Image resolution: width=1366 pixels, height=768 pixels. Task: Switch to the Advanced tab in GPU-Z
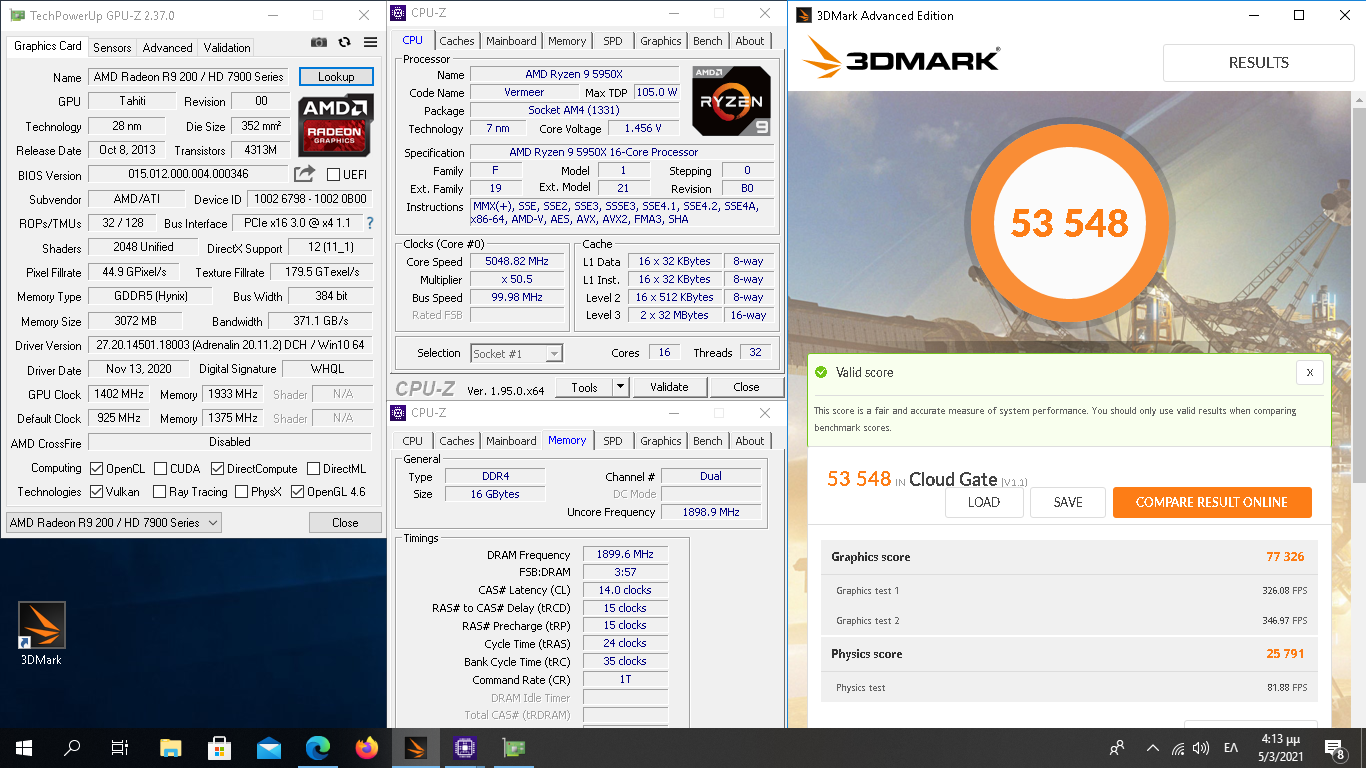167,47
